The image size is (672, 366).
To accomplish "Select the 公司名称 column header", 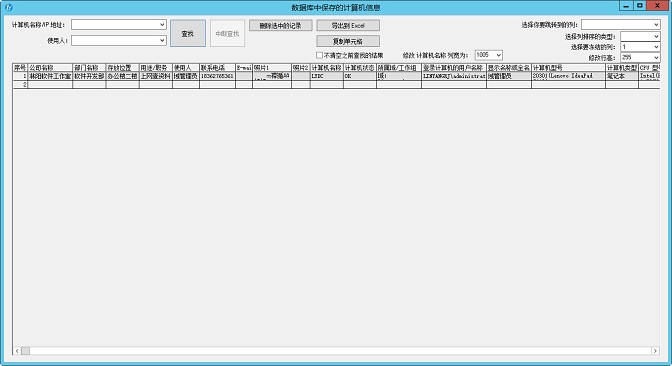I will pos(50,68).
